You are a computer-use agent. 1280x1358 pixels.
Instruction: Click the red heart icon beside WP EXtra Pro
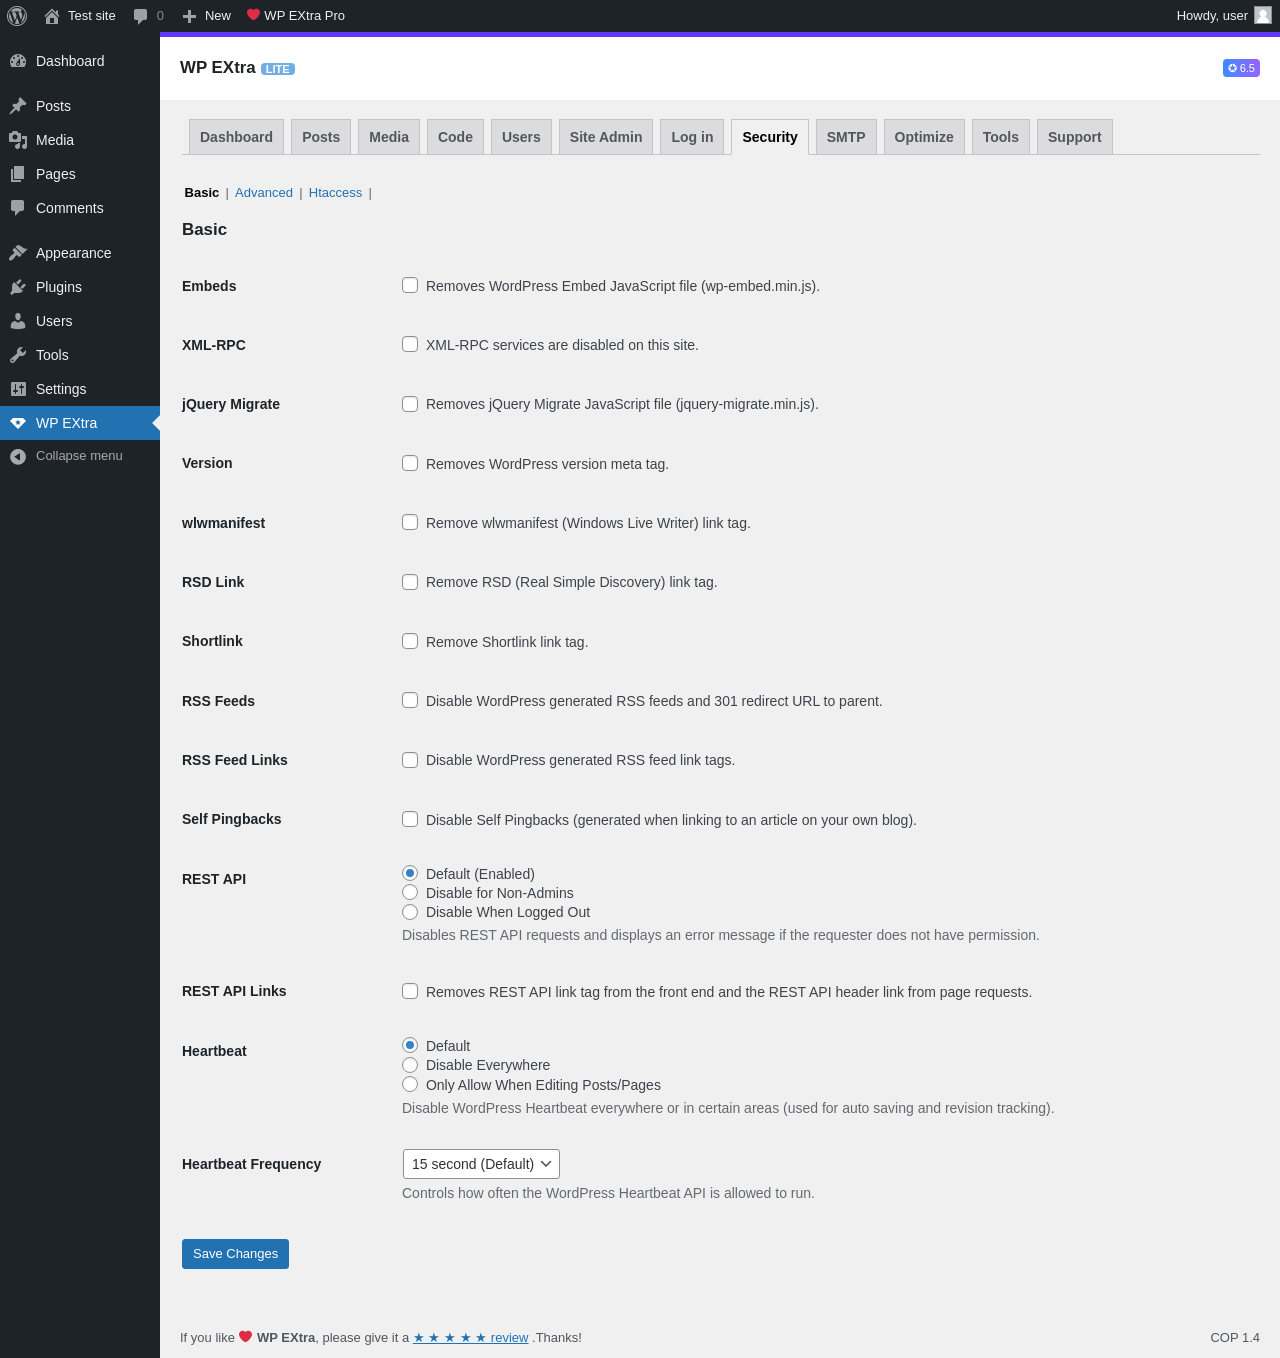point(253,15)
